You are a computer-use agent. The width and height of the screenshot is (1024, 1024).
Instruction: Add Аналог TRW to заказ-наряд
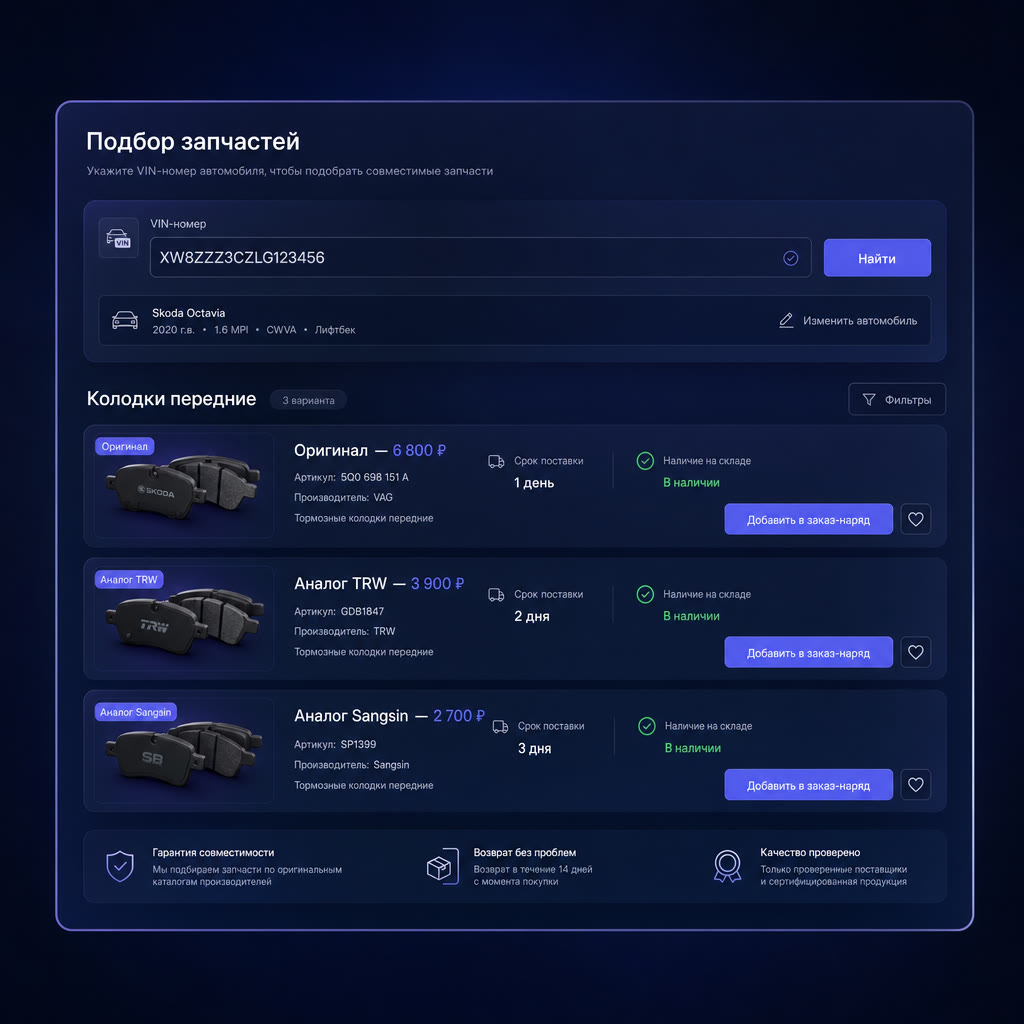point(808,652)
